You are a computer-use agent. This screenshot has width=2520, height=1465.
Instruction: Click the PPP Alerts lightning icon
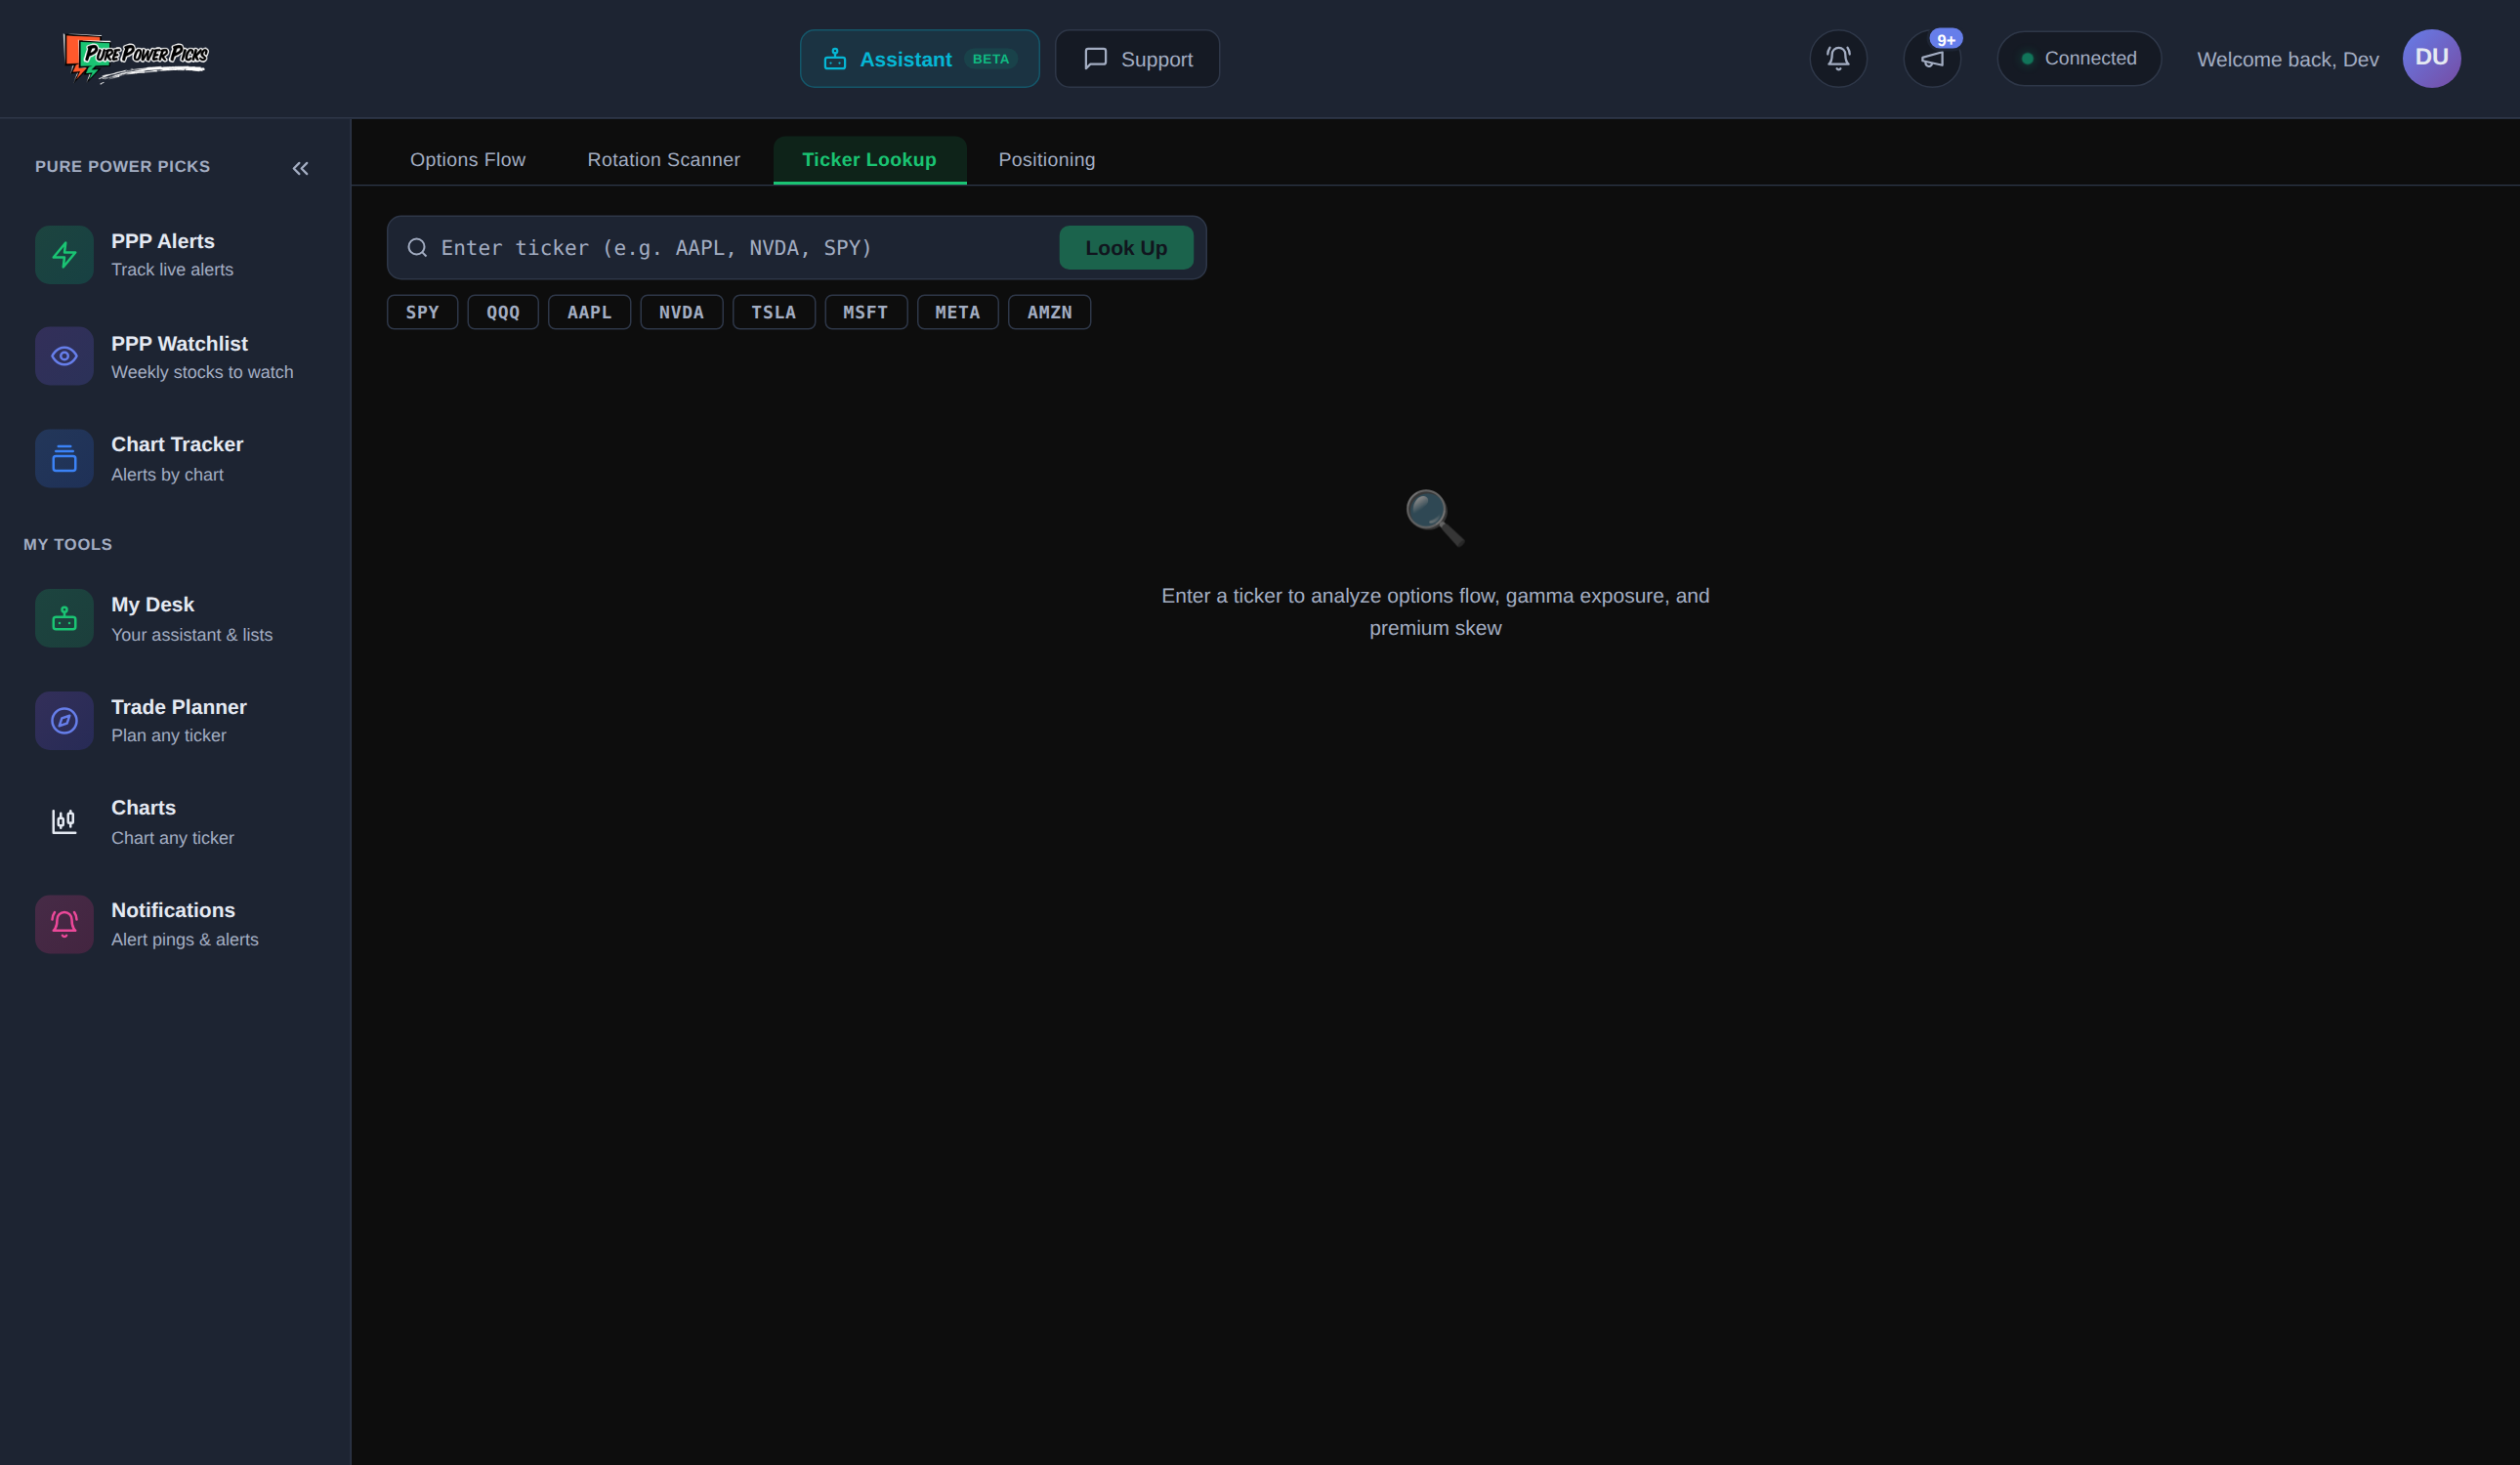[x=64, y=255]
